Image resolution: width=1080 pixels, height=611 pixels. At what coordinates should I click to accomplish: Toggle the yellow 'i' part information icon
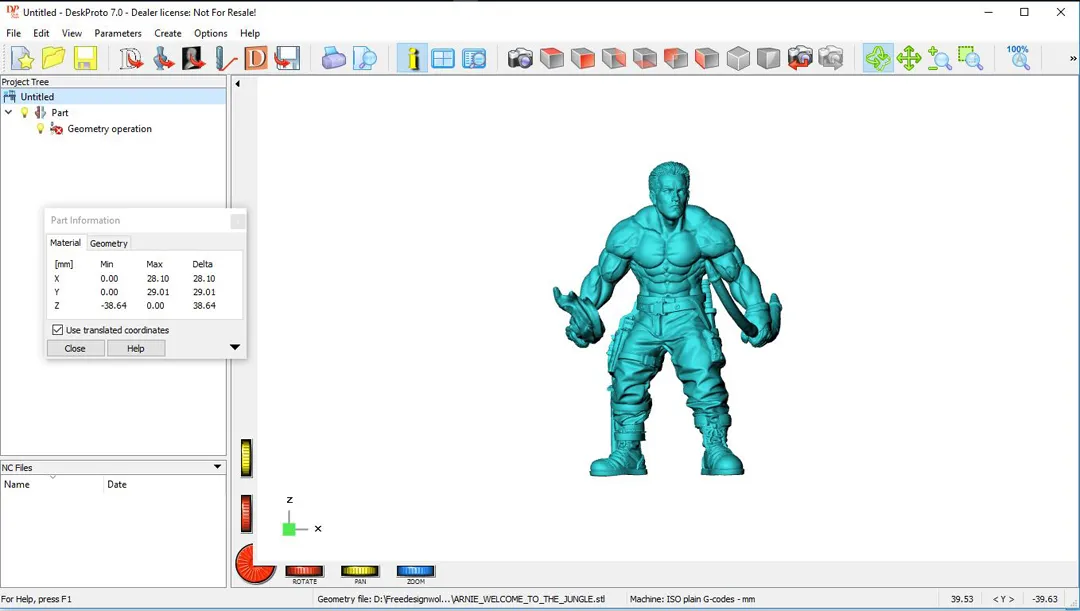pyautogui.click(x=412, y=59)
